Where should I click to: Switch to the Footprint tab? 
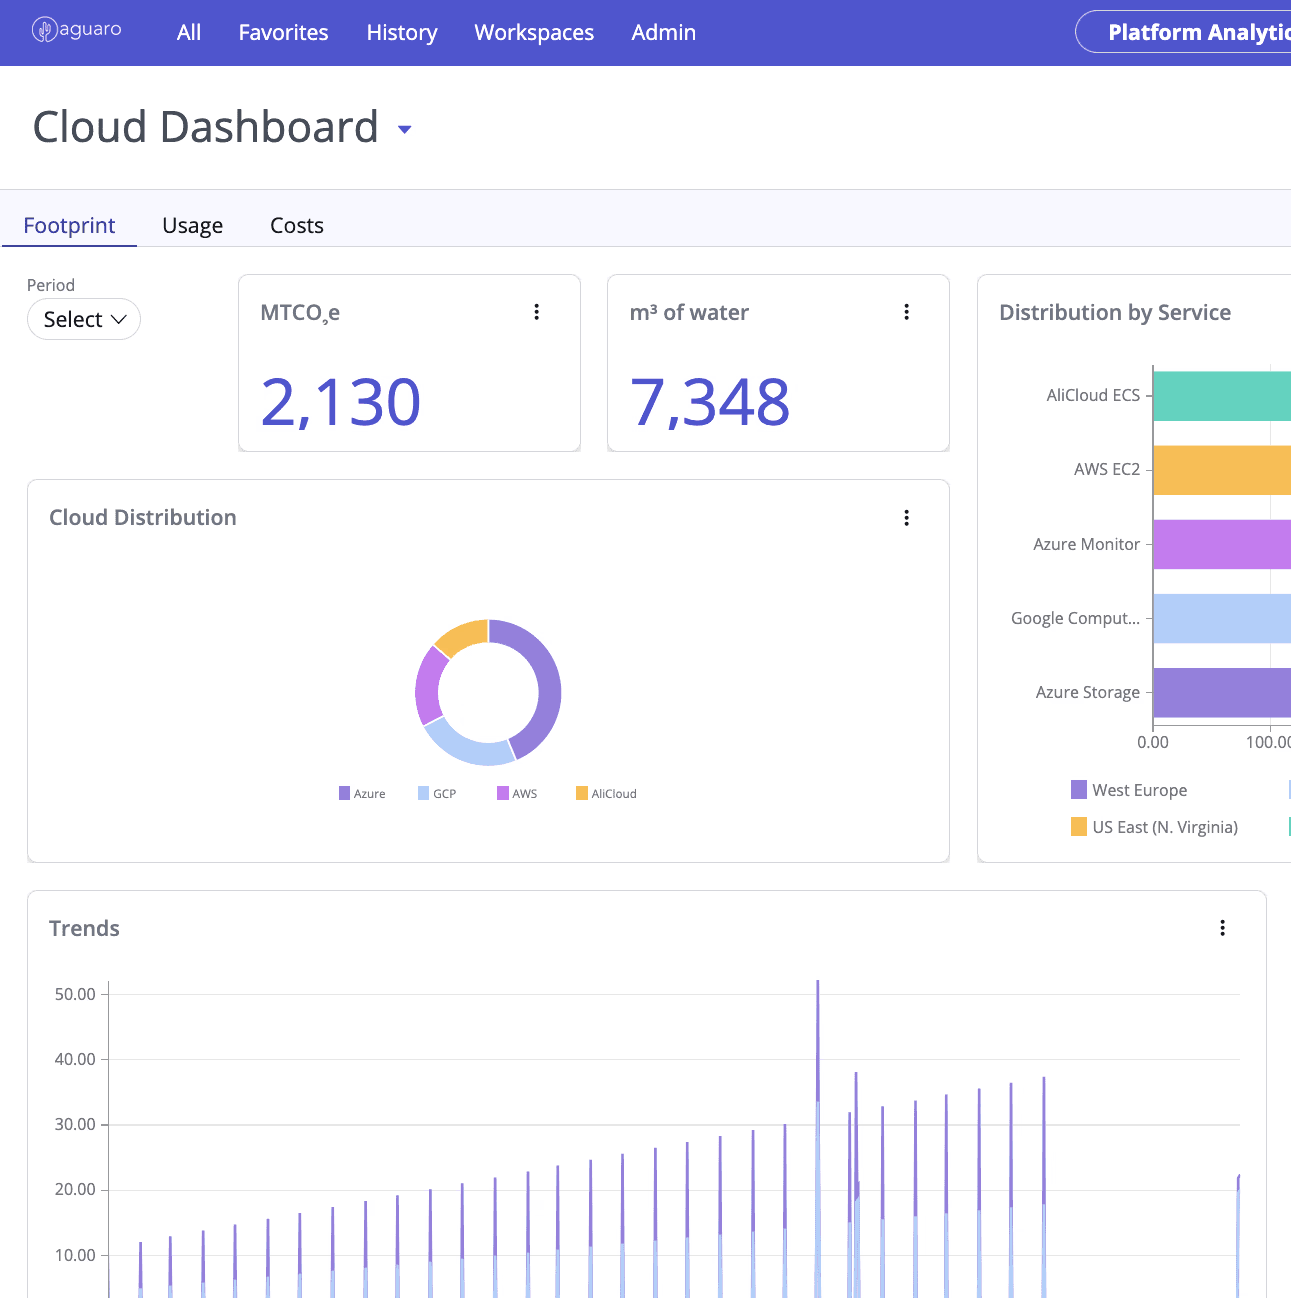pyautogui.click(x=70, y=225)
